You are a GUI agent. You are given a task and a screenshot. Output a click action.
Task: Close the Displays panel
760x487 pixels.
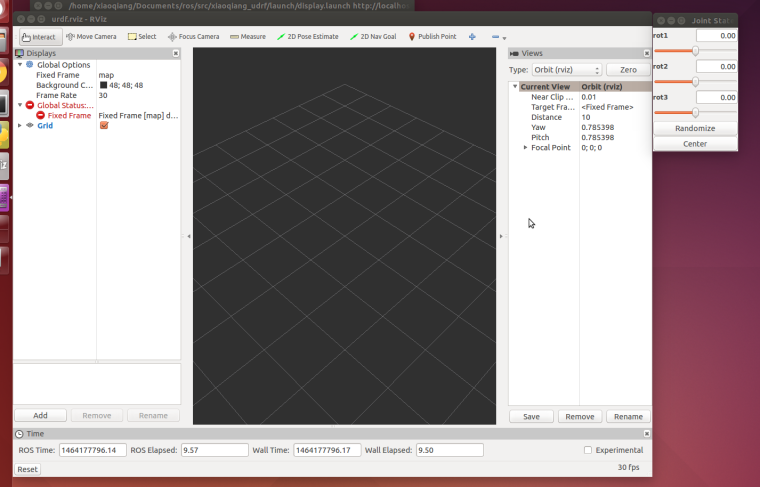(x=175, y=53)
